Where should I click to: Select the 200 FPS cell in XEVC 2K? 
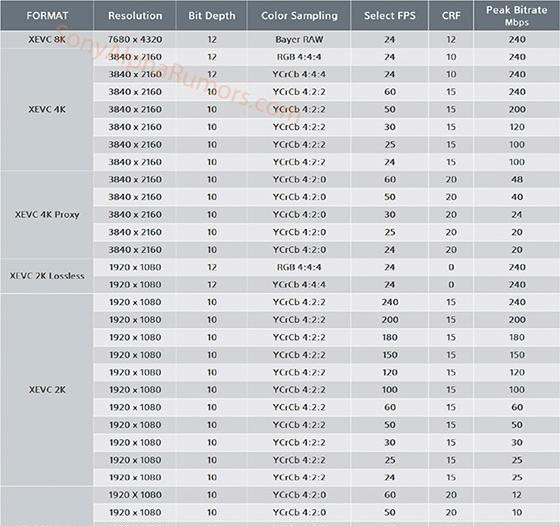[x=390, y=320]
